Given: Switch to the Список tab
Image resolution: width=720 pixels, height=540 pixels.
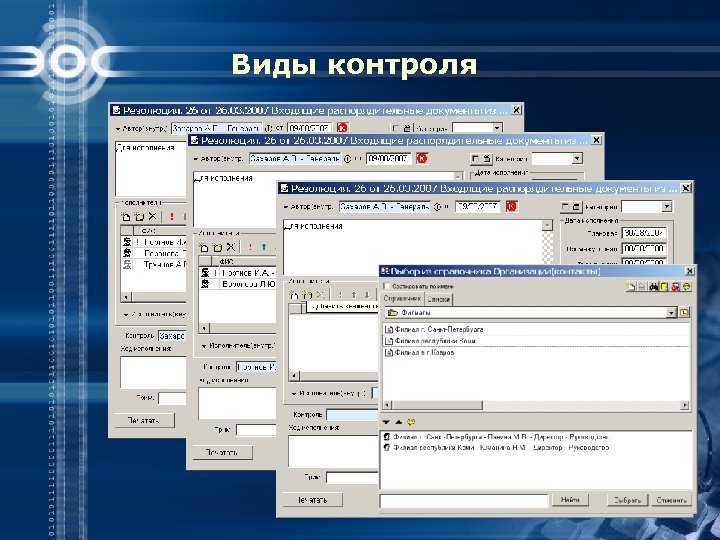Looking at the screenshot, I should tap(439, 299).
